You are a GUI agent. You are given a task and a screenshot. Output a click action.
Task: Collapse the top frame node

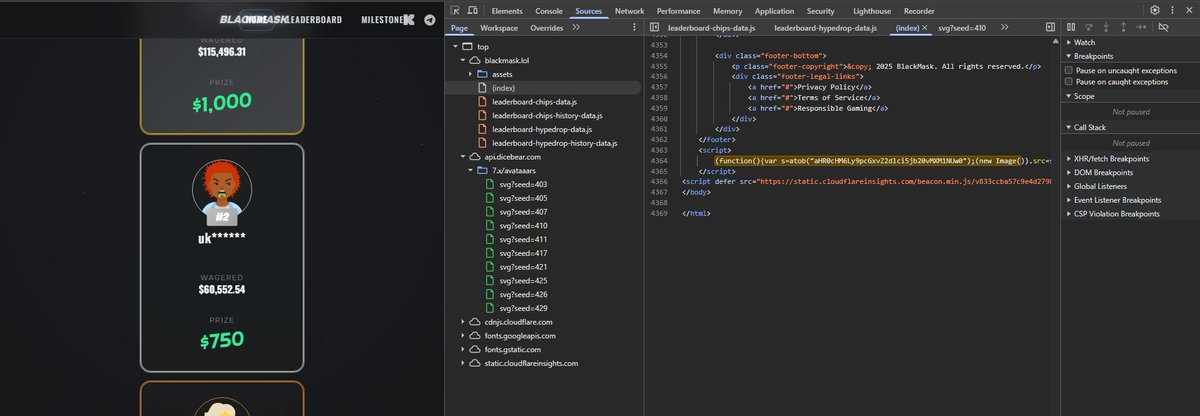click(x=456, y=47)
